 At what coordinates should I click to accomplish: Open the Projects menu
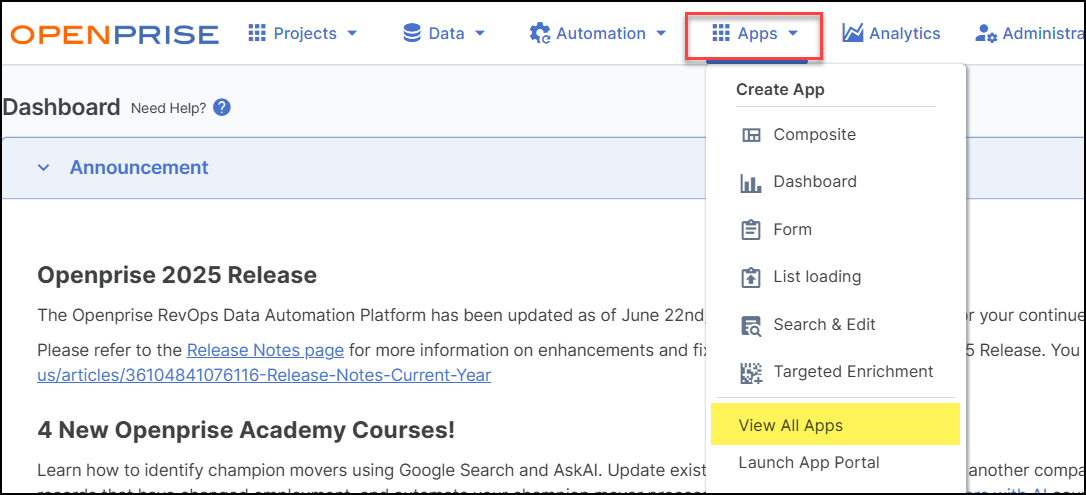coord(303,33)
